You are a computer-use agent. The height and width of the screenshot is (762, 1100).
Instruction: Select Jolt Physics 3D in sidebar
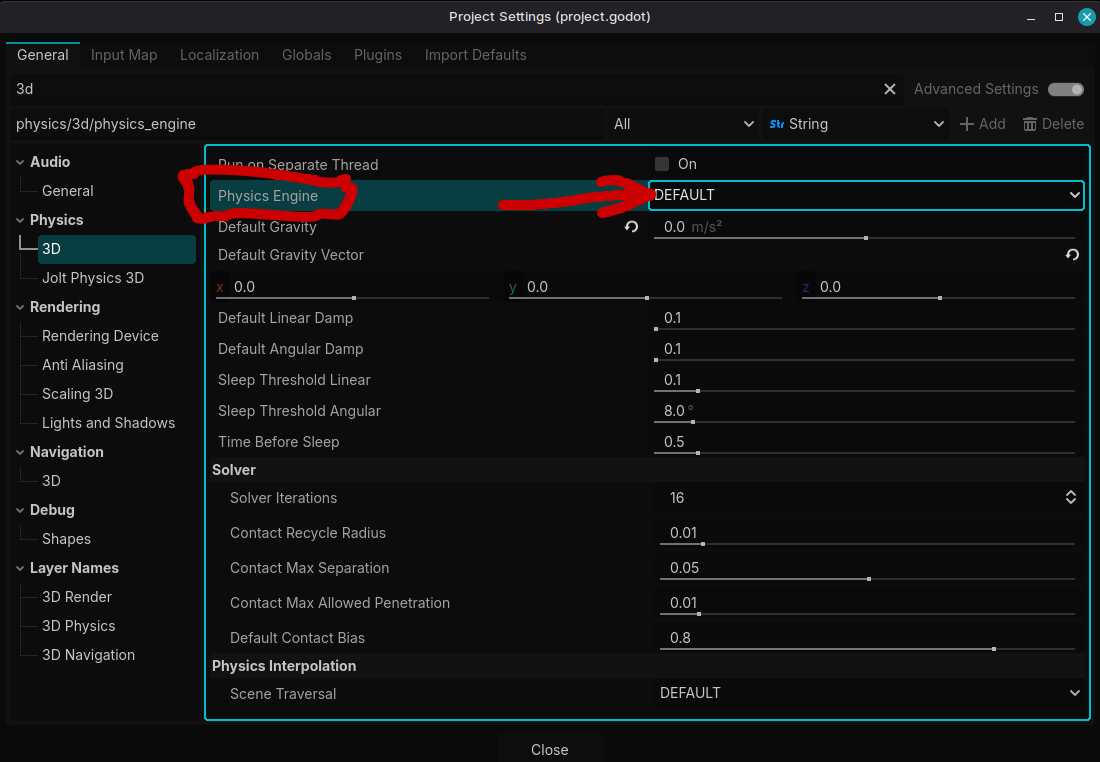click(93, 278)
